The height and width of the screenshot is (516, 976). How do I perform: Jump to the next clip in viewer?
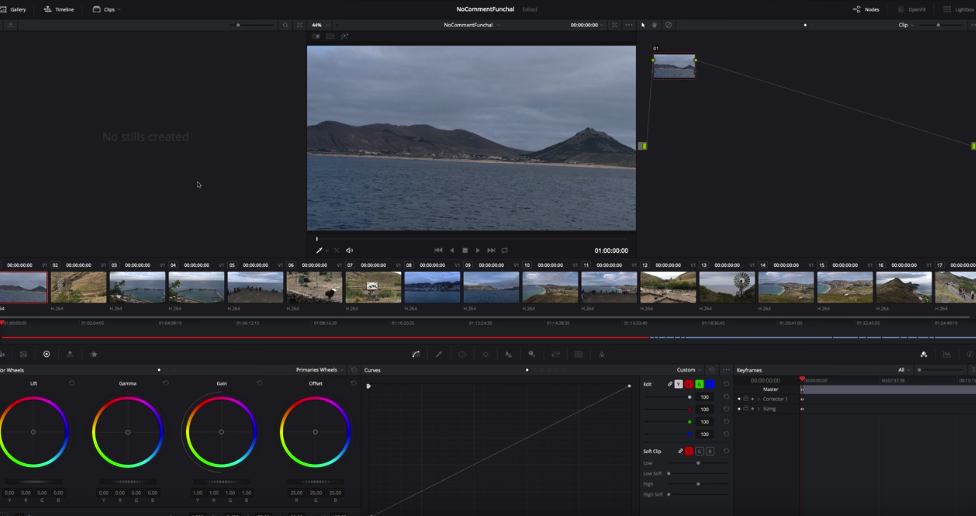click(491, 250)
